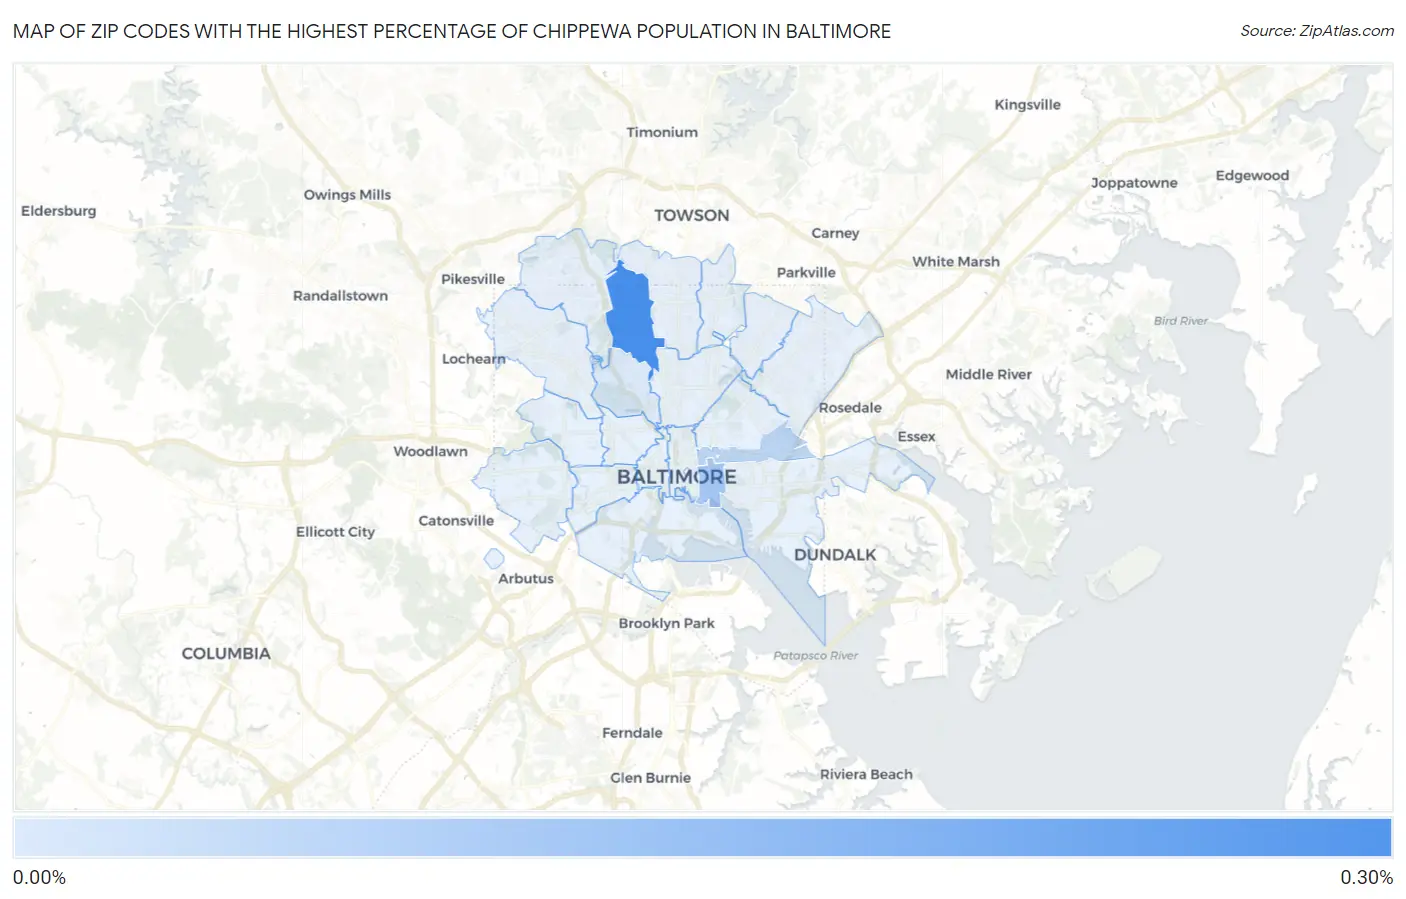This screenshot has height=899, width=1406.
Task: Click the BALTIMORE city label
Action: pos(677,477)
